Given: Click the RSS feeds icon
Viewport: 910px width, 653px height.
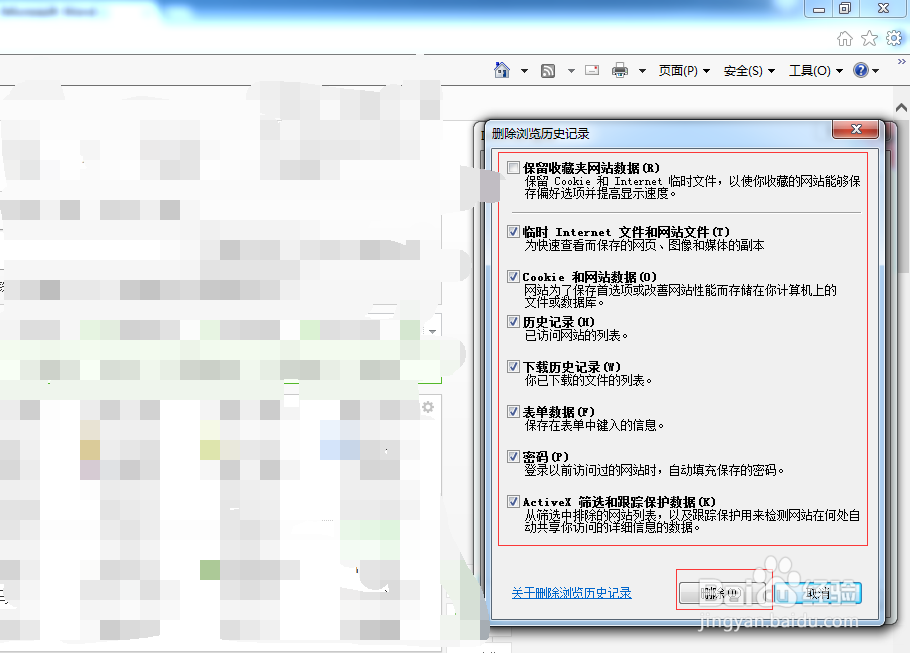Looking at the screenshot, I should coord(548,71).
